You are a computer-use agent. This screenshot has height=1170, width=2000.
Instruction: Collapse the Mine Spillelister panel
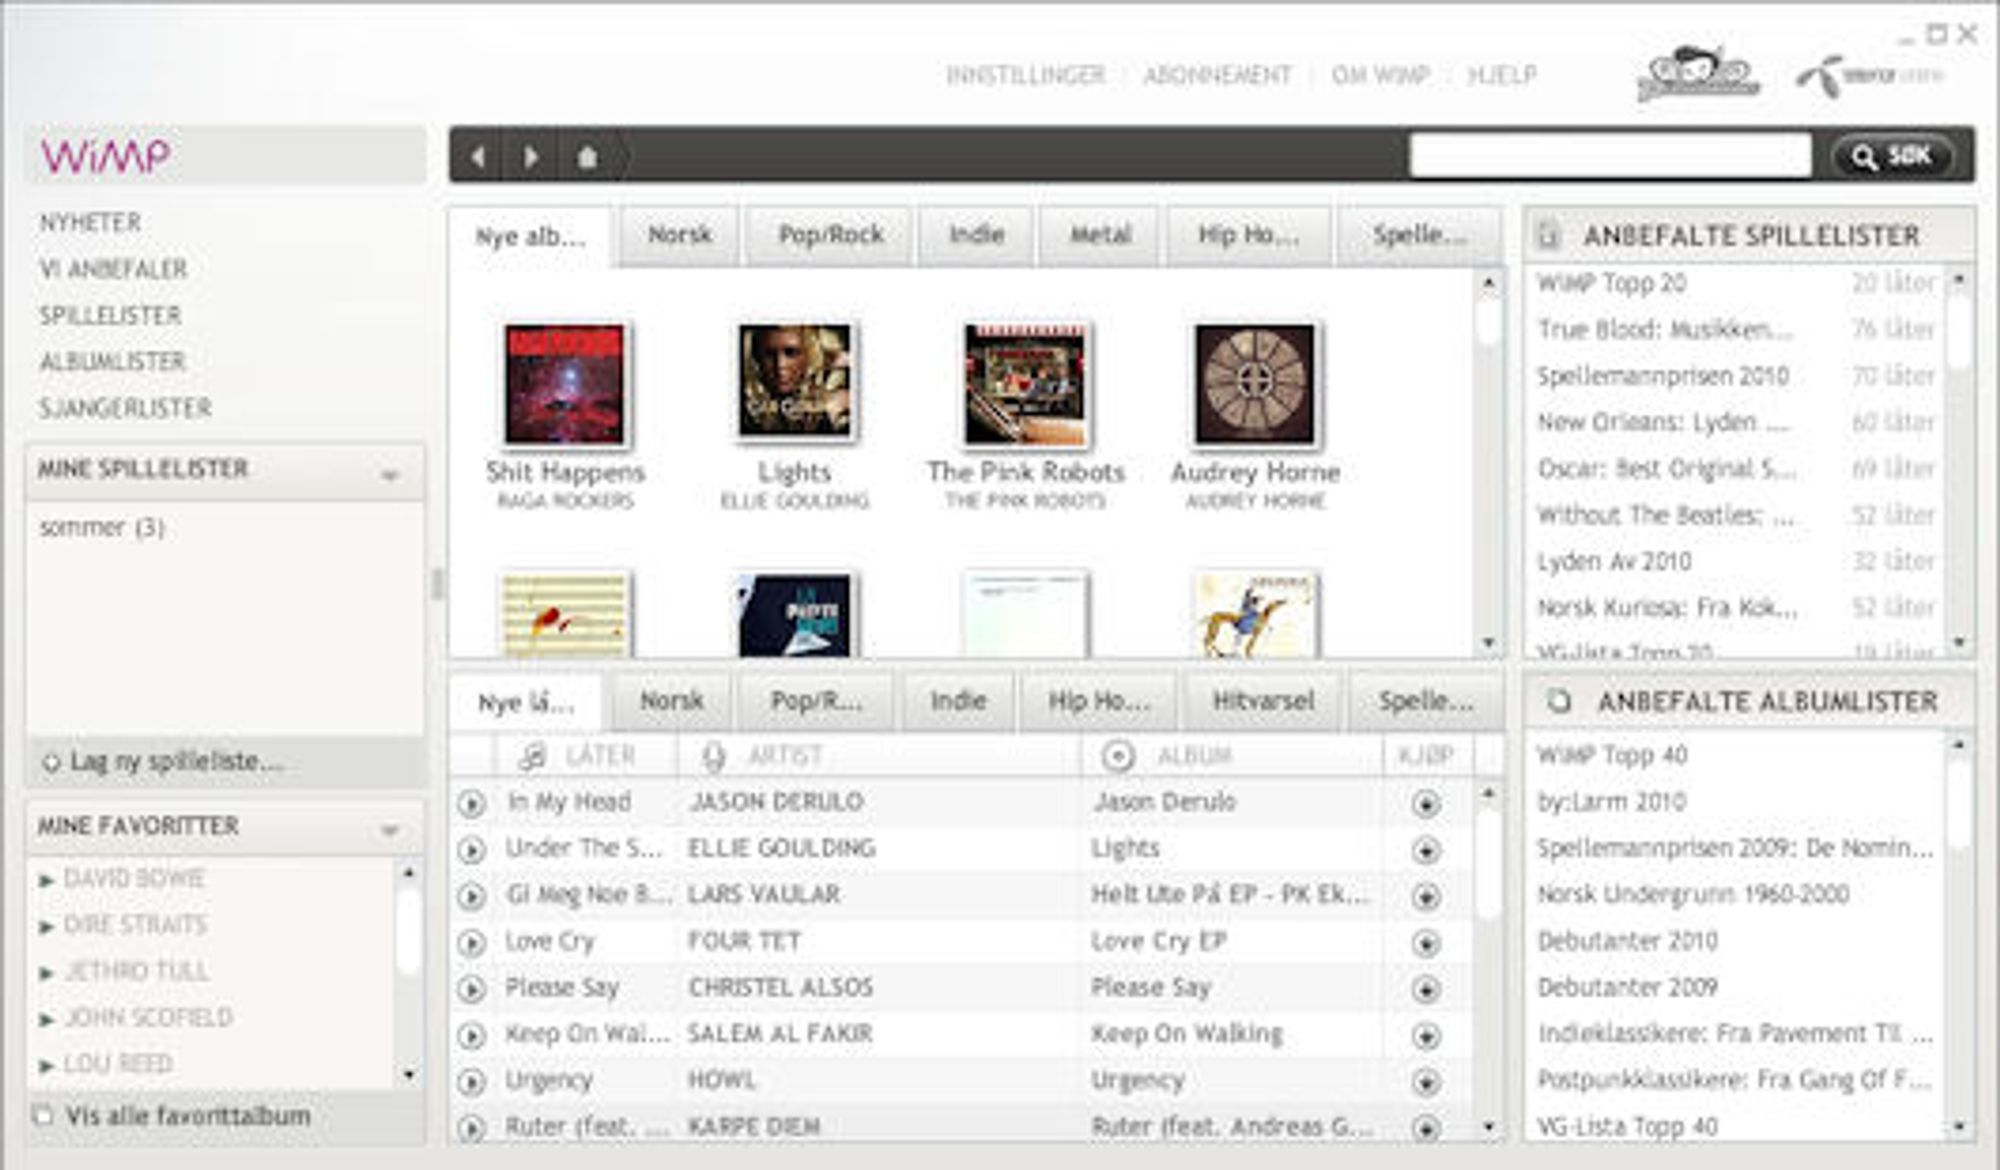[x=390, y=474]
